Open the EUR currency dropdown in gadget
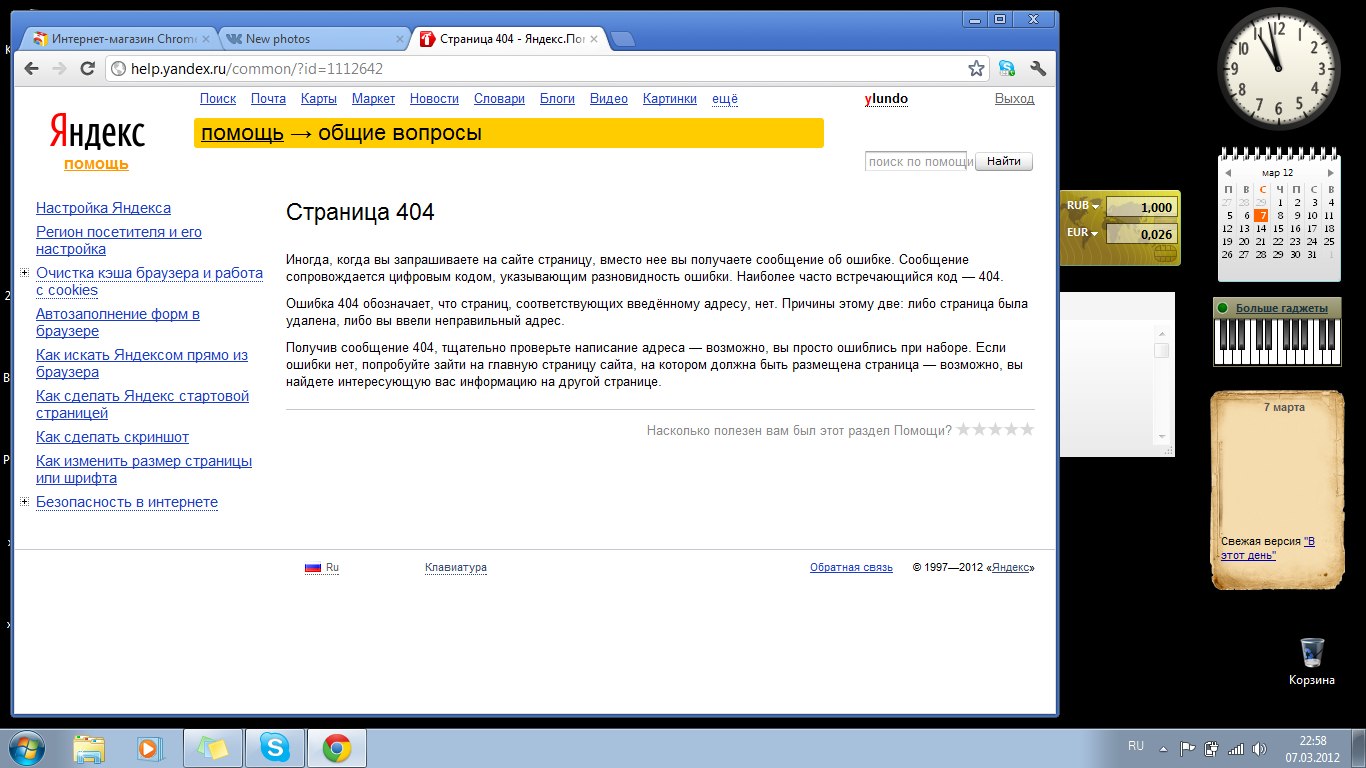The image size is (1366, 768). (1094, 233)
